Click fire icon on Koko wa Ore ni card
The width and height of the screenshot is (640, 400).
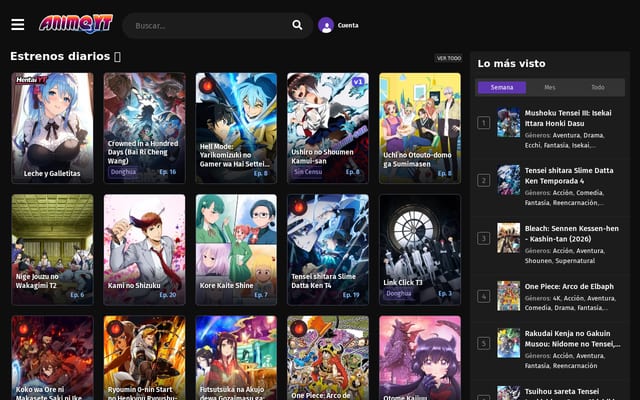click(23, 329)
